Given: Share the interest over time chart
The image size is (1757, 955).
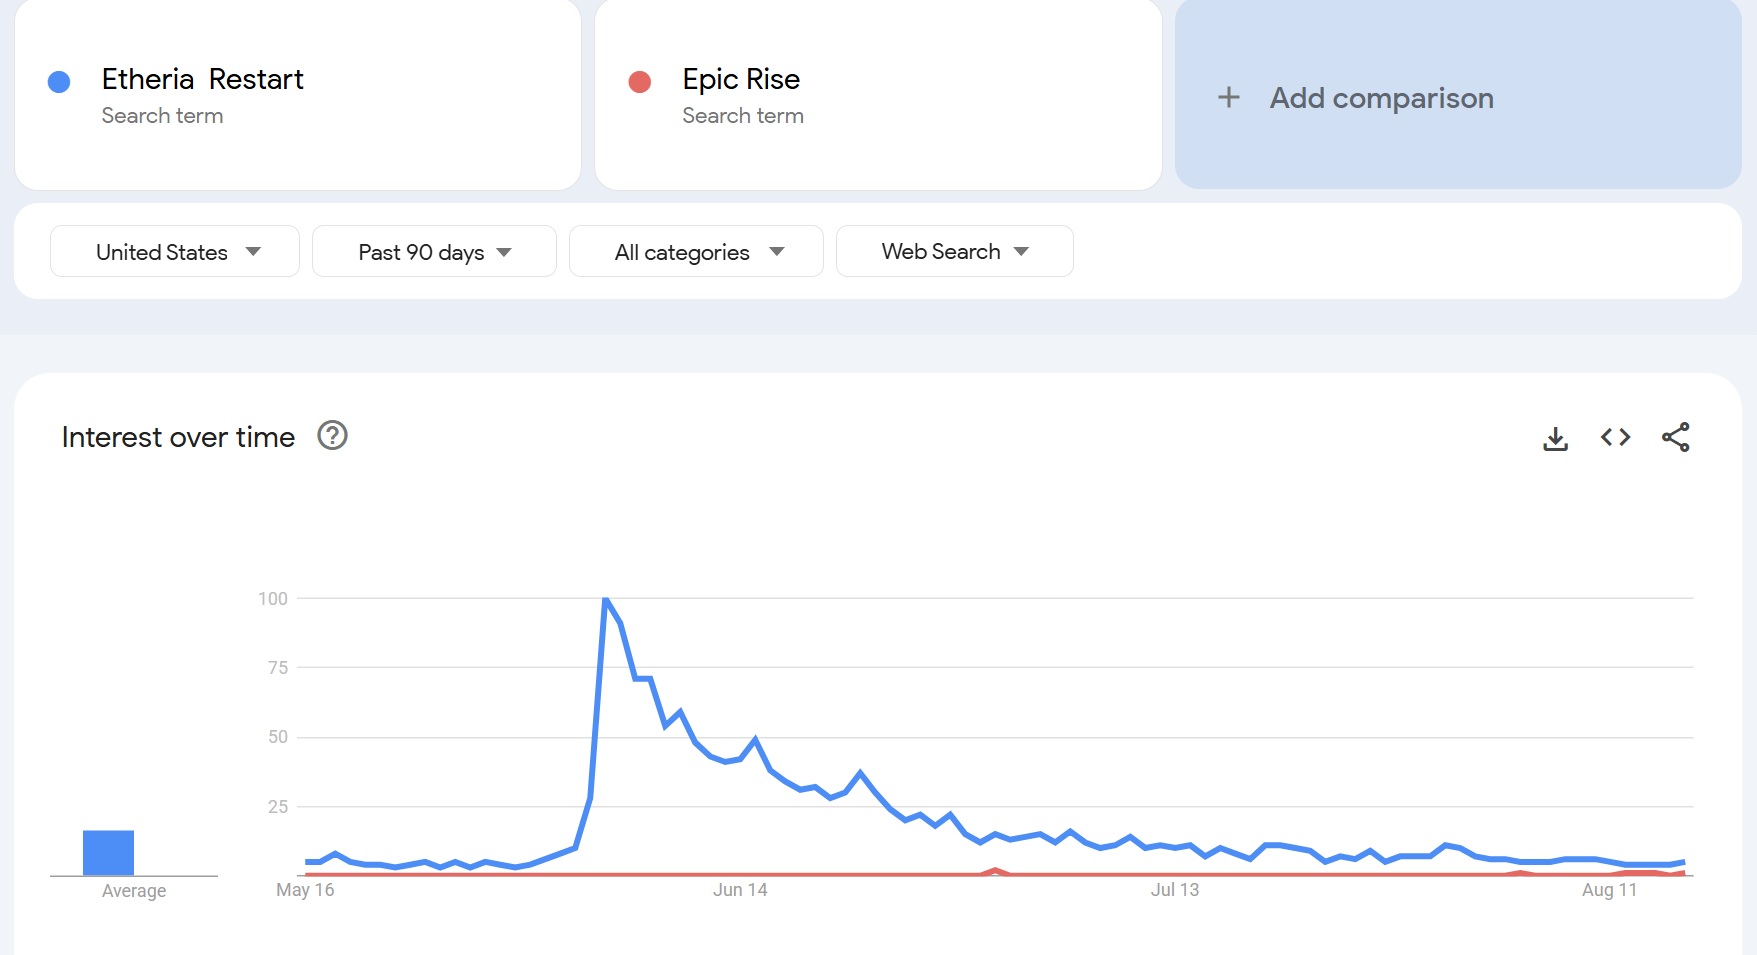Looking at the screenshot, I should click(x=1675, y=437).
